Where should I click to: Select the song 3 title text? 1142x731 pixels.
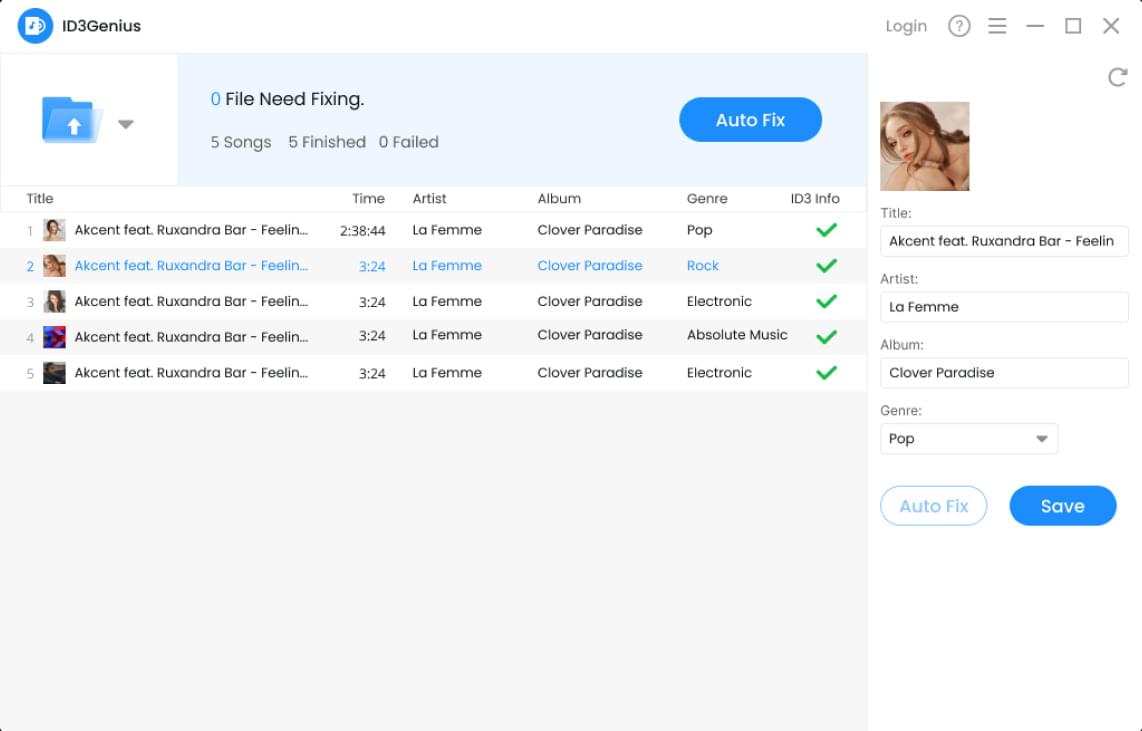(x=191, y=301)
